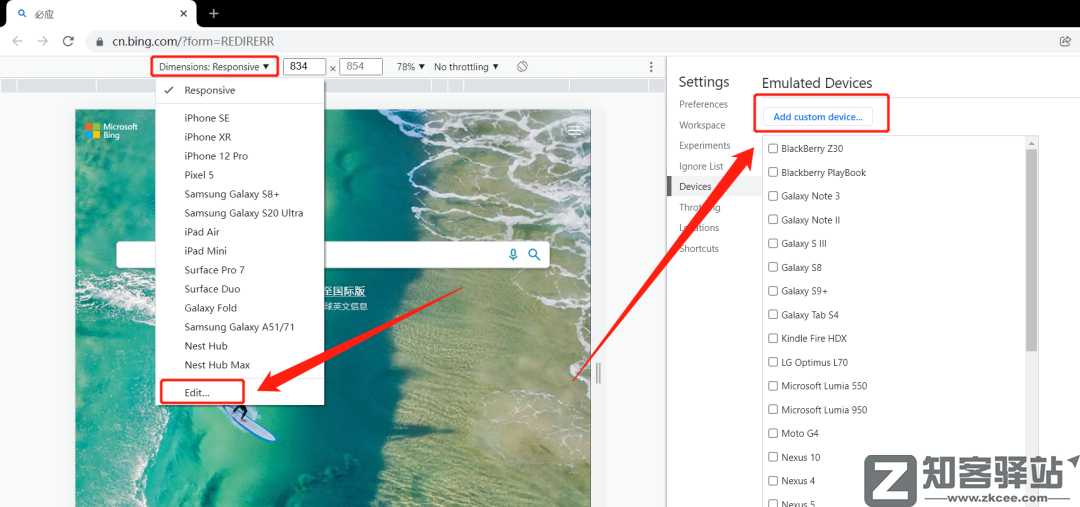Click the width field showing 834
The width and height of the screenshot is (1080, 507).
click(303, 67)
